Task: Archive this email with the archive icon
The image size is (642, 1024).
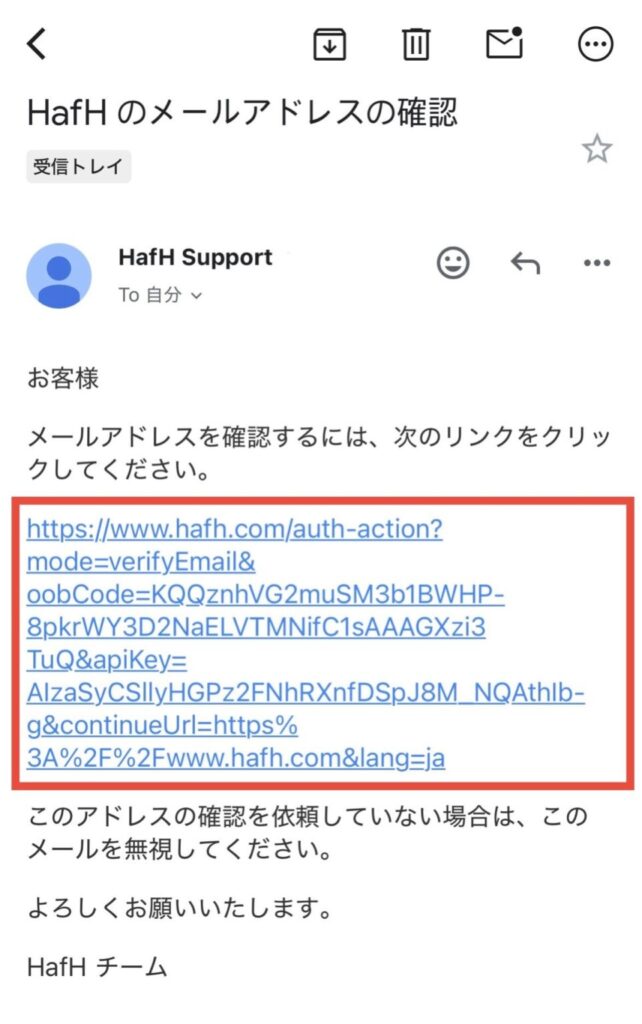Action: [x=330, y=44]
